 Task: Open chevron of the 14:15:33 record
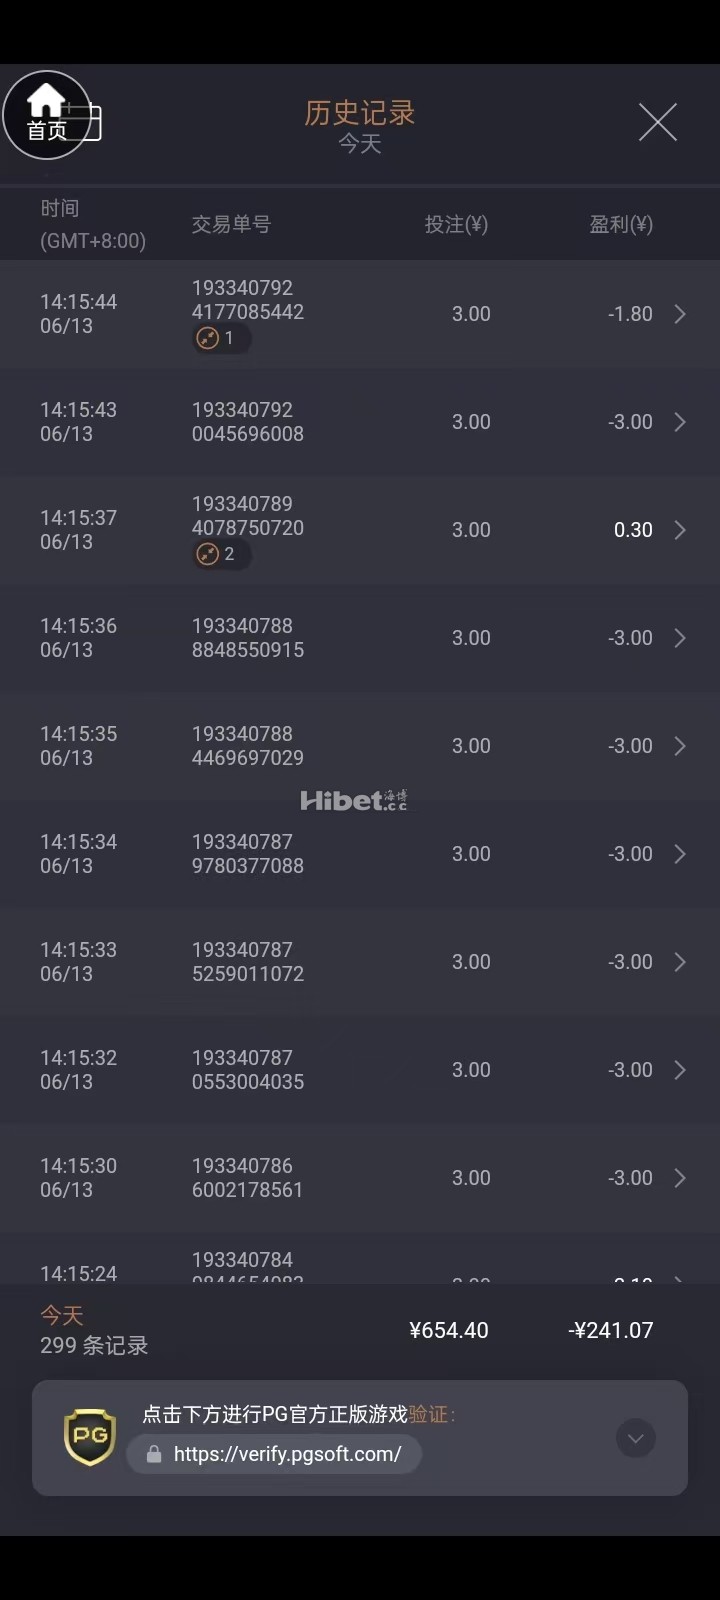[680, 962]
